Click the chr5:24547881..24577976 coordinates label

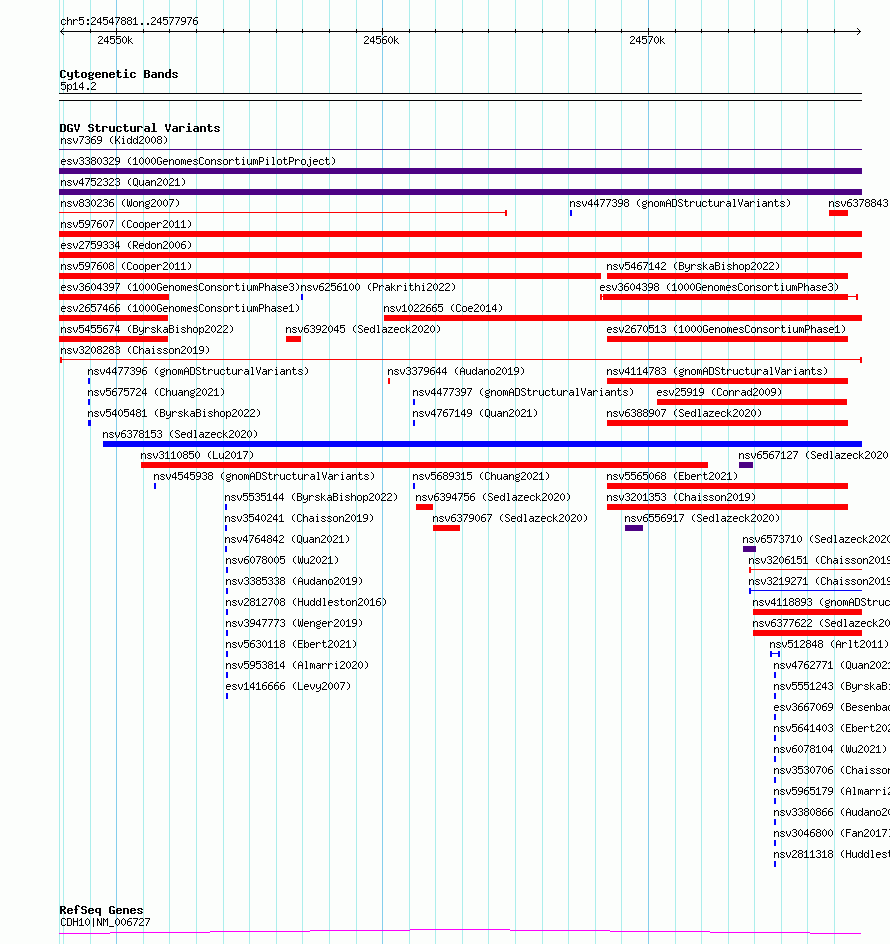pyautogui.click(x=129, y=21)
